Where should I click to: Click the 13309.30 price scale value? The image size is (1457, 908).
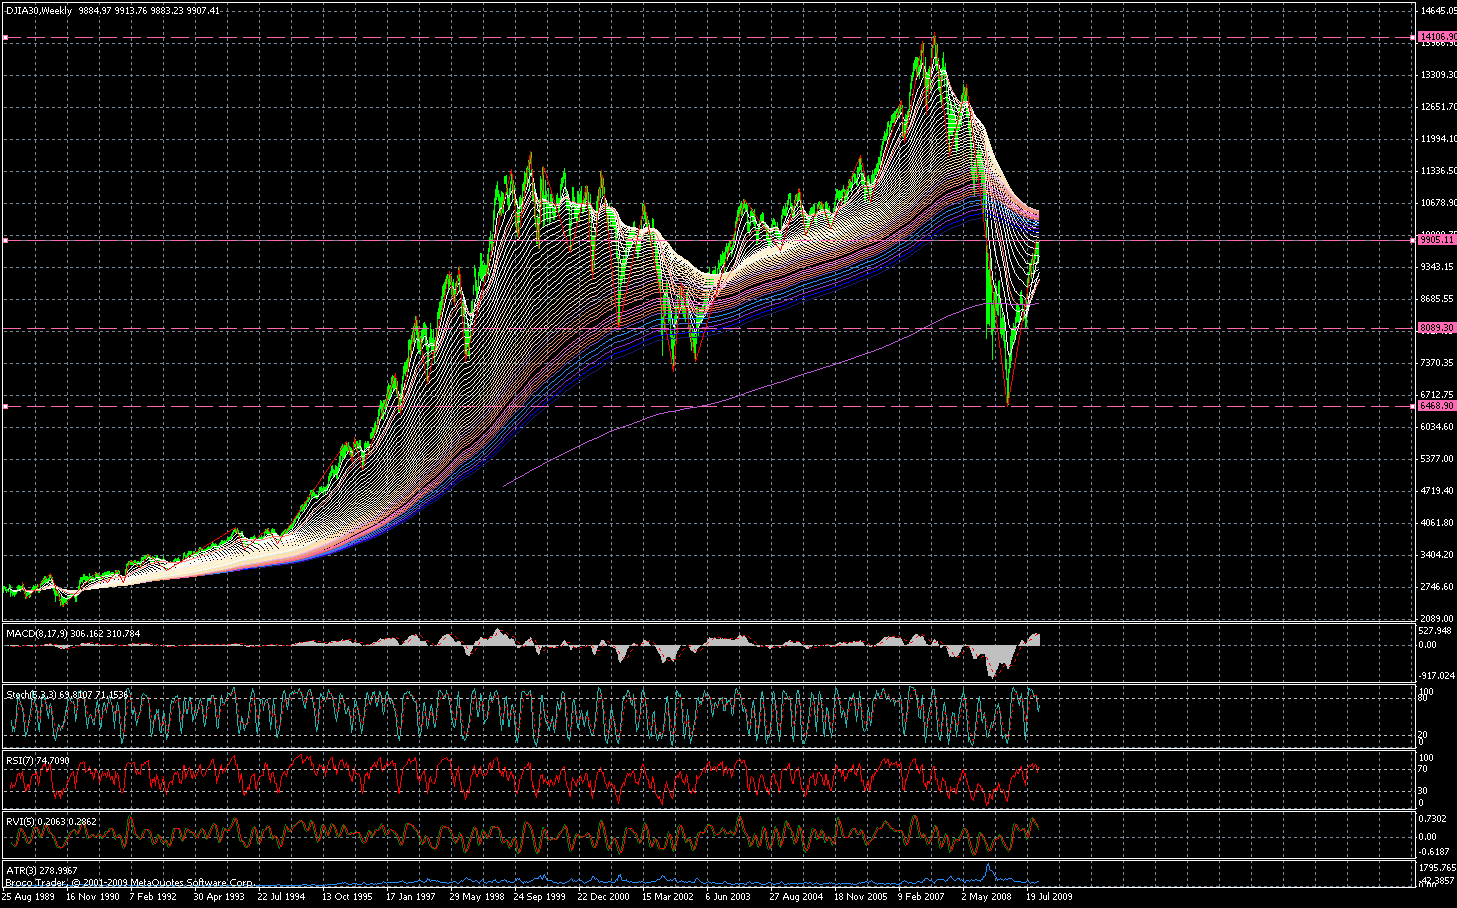click(1438, 74)
